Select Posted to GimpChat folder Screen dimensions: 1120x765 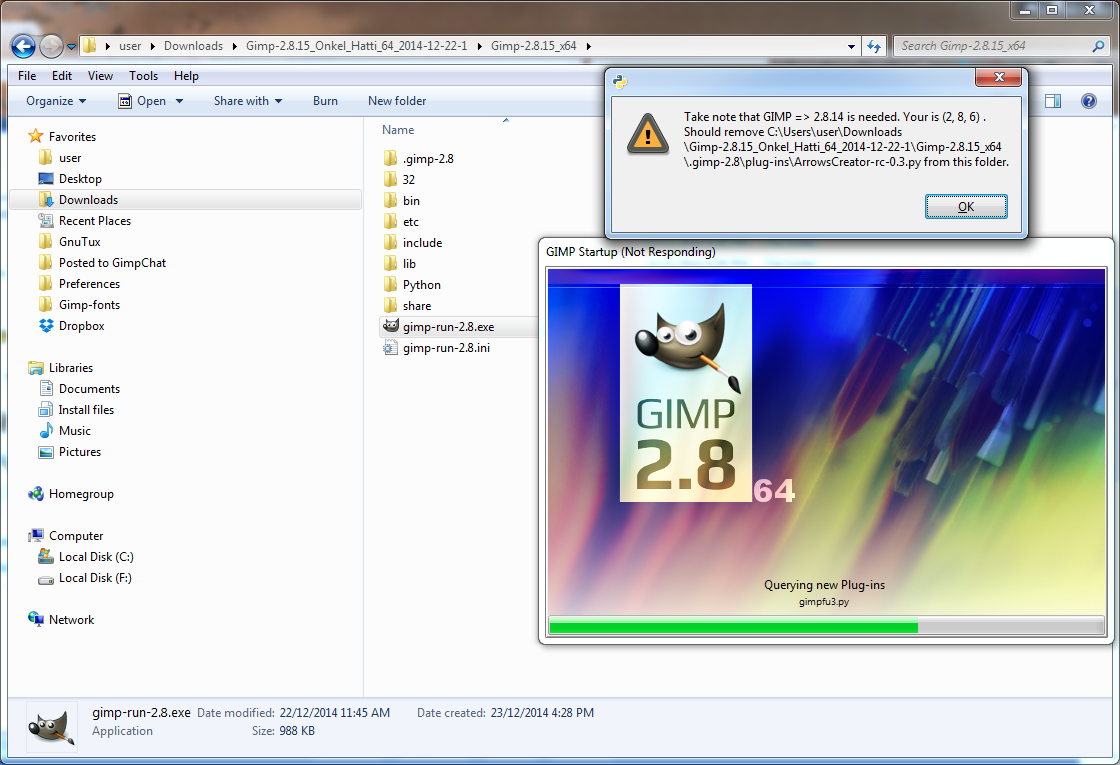[112, 263]
